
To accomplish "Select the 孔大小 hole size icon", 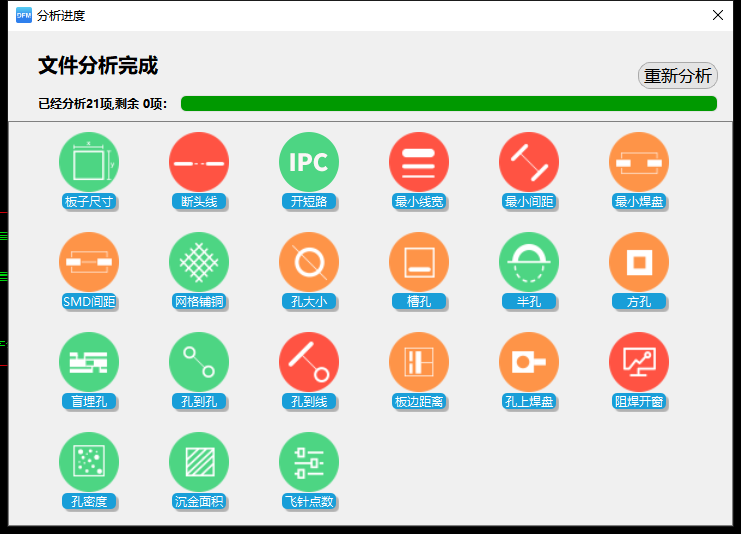I will tap(309, 262).
